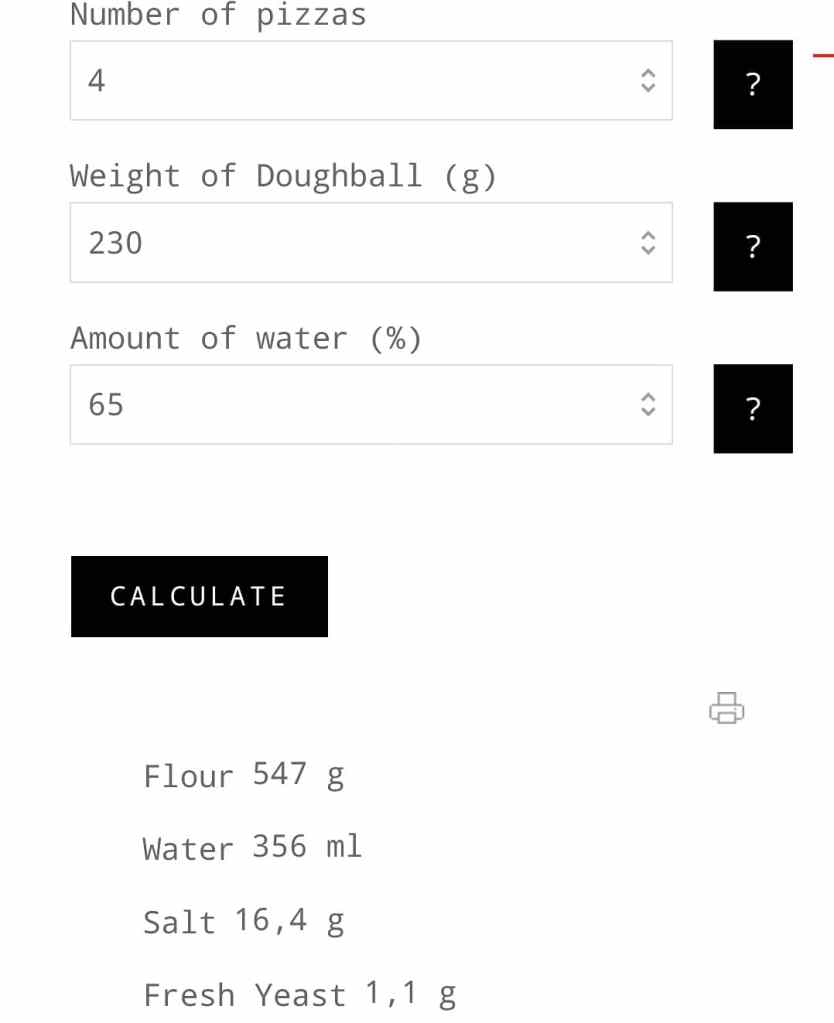Click the Water 356 ml result line
Image resolution: width=834 pixels, height=1023 pixels.
(252, 848)
